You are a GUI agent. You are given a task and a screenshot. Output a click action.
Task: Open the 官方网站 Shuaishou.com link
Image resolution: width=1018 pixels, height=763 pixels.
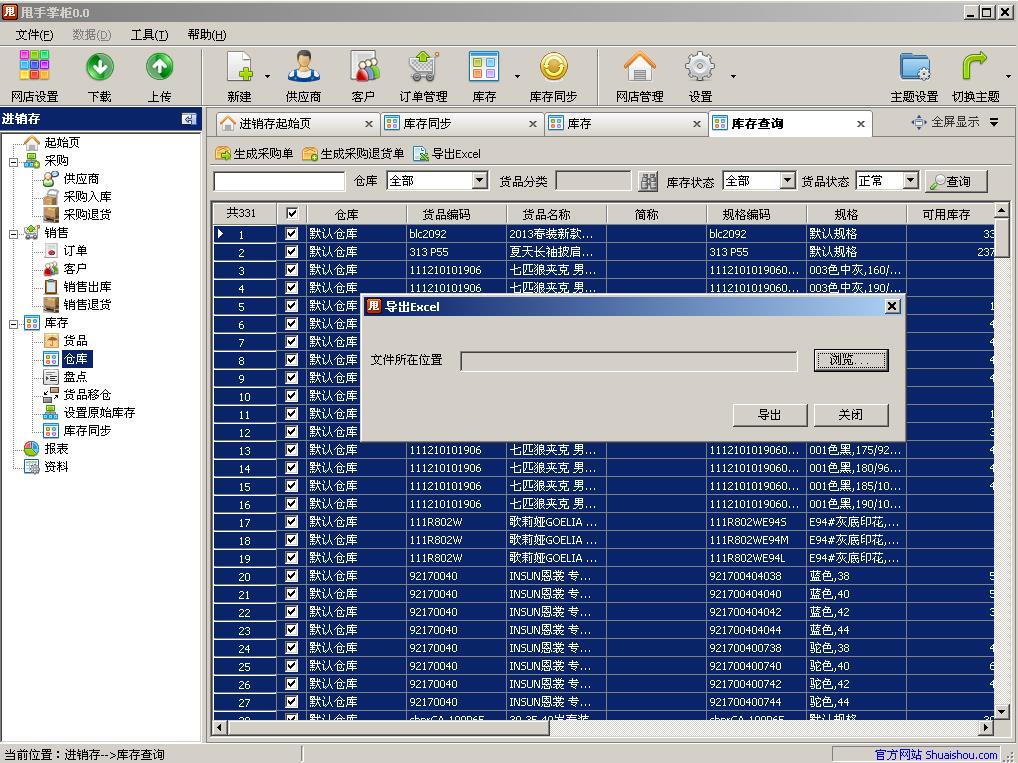click(936, 755)
